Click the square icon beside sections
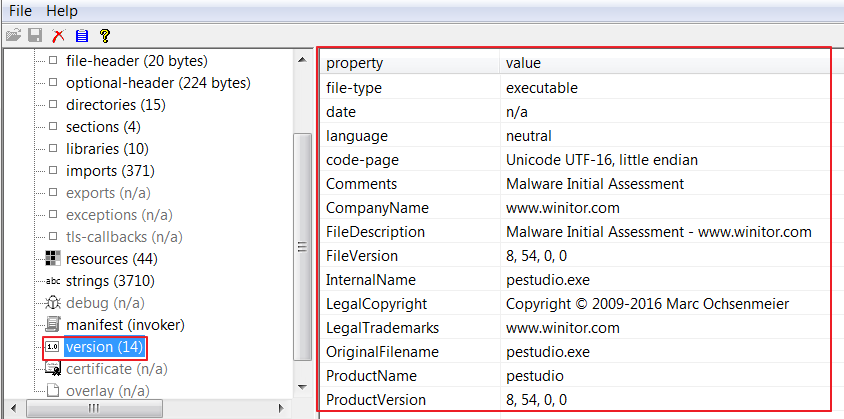This screenshot has width=844, height=419. tap(53, 127)
